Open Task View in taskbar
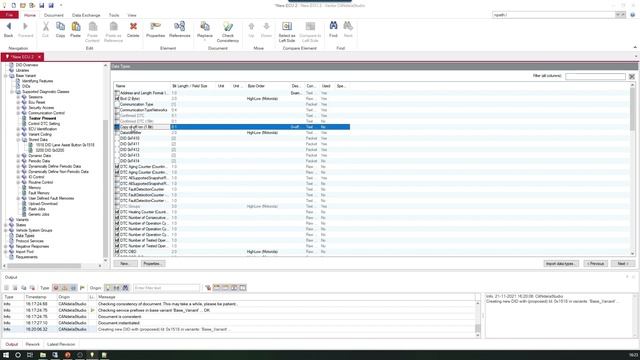Screen dimensions: 640x360 pyautogui.click(x=30, y=355)
